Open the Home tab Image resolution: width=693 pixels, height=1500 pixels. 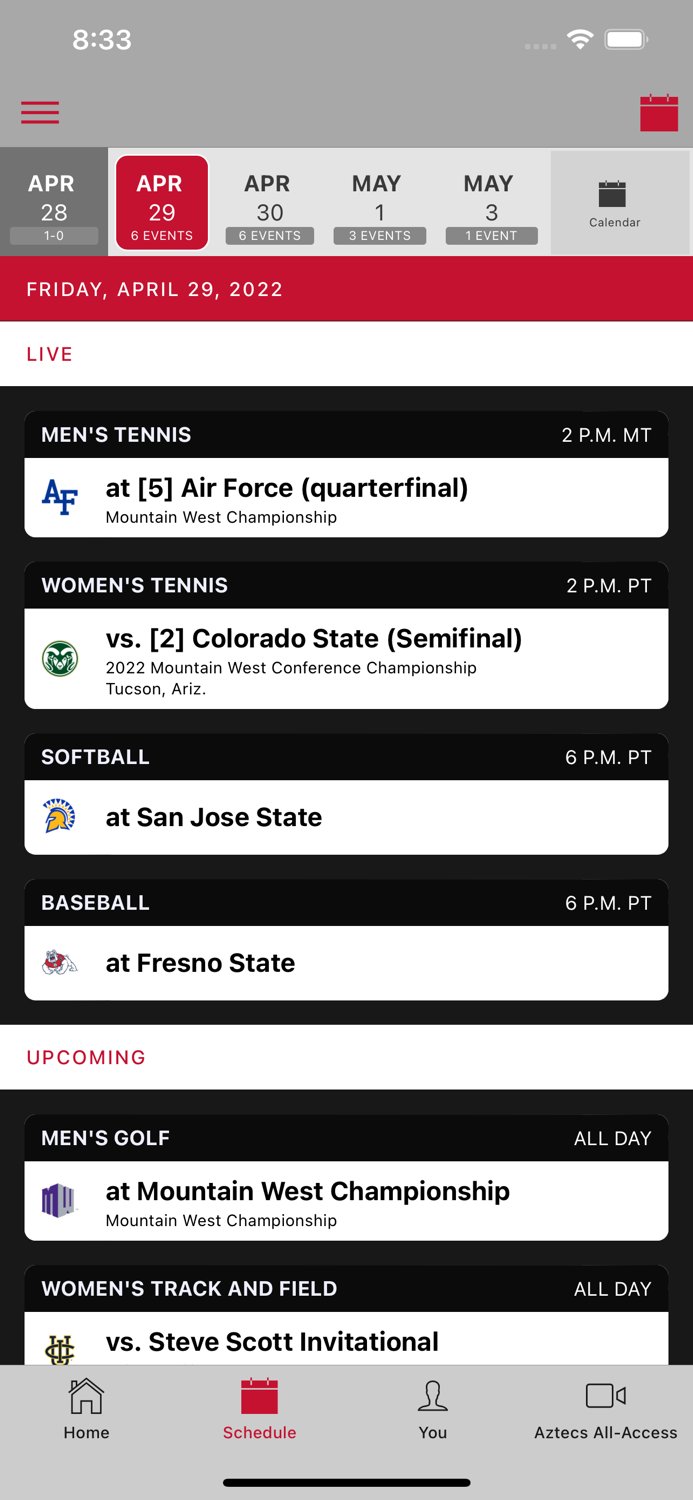pyautogui.click(x=86, y=1408)
